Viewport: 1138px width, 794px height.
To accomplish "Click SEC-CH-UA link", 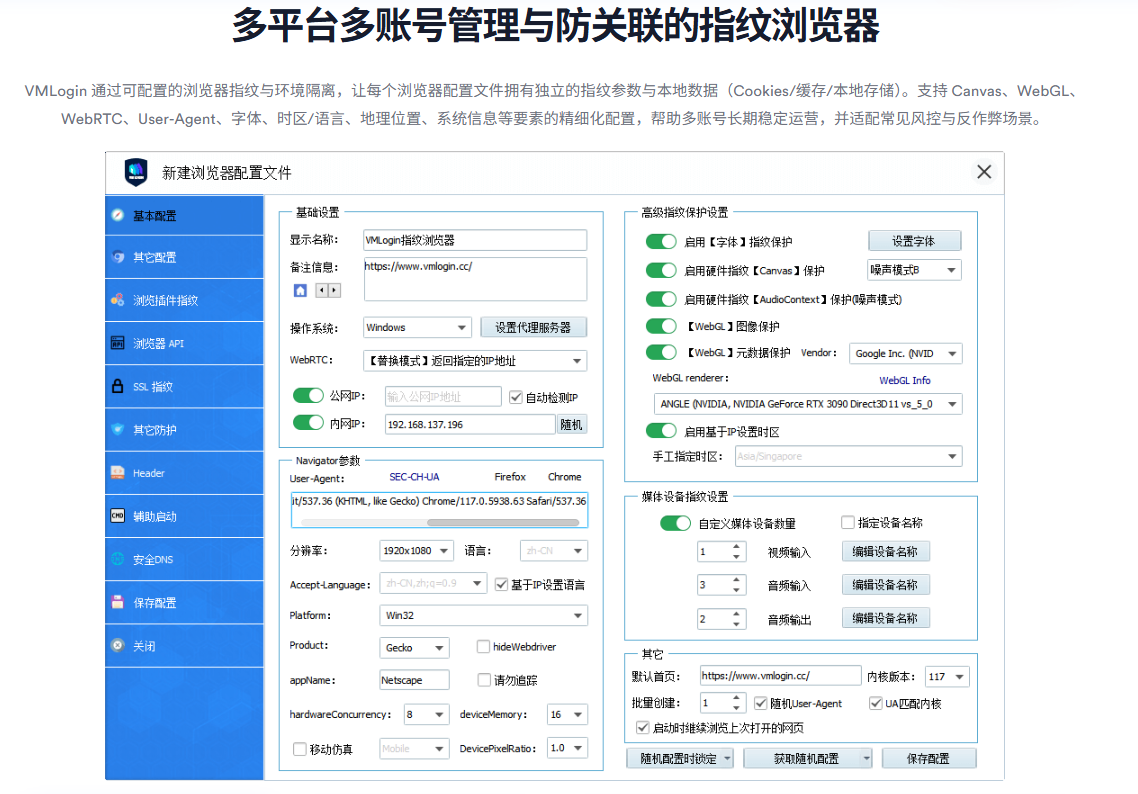I will point(414,477).
